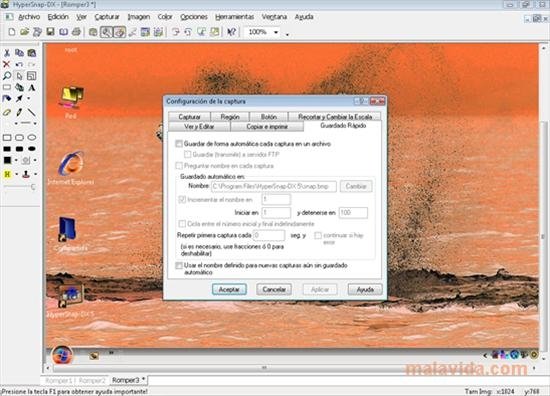Click the Open file folder icon
The image size is (550, 396).
pos(24,32)
